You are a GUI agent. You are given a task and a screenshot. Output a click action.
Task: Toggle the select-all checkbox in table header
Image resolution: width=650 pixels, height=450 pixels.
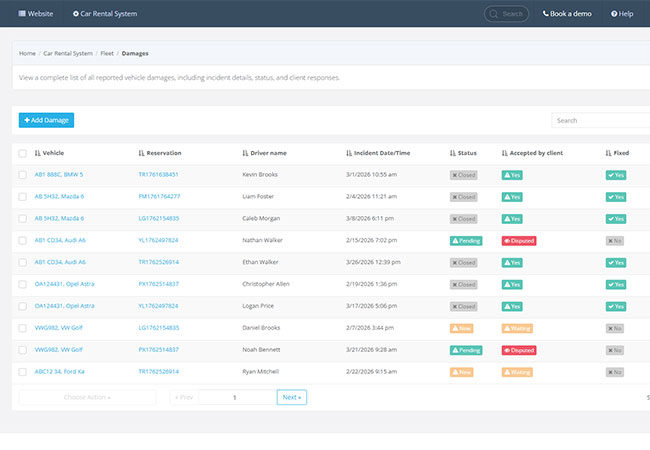pos(22,154)
